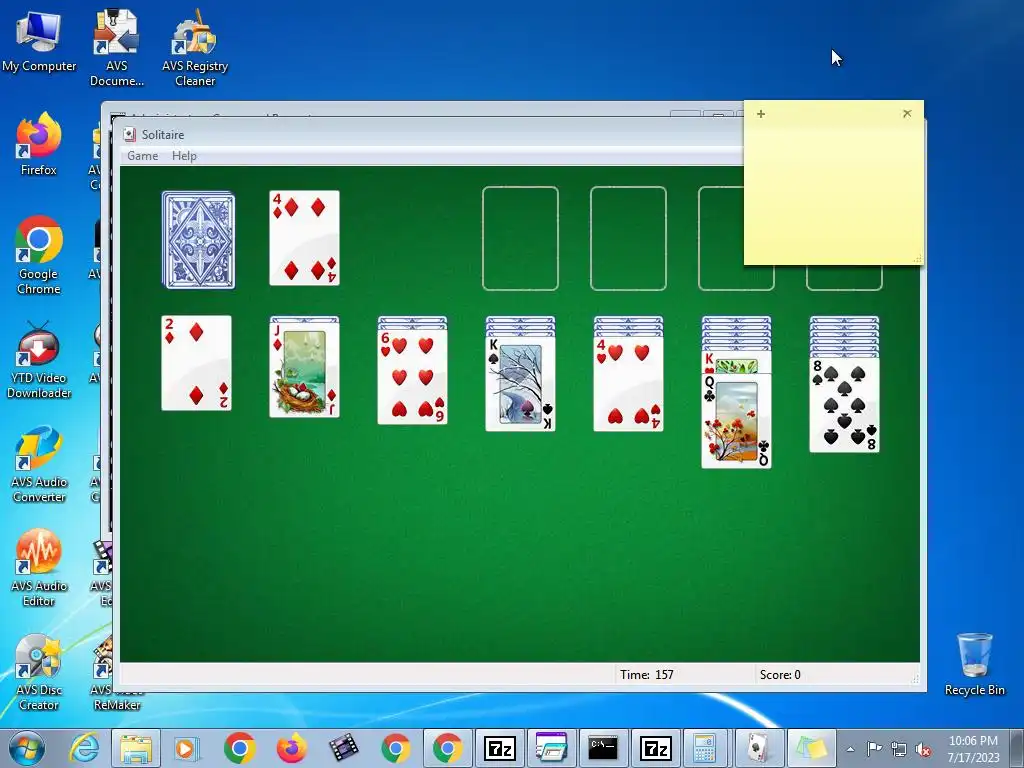Open the muted volume tray icon
The image size is (1024, 768).
923,749
